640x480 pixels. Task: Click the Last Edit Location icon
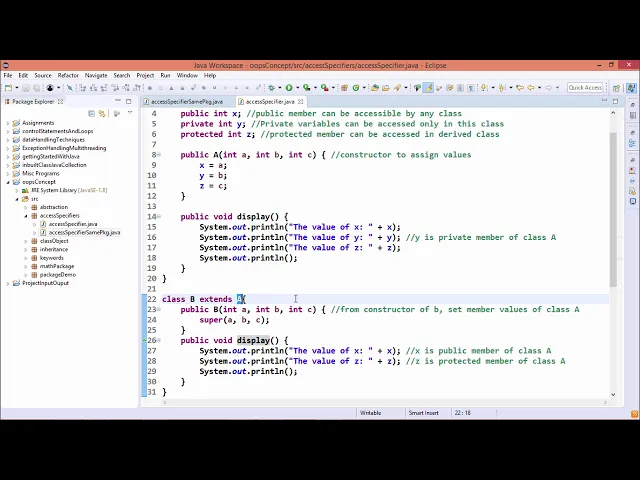click(x=520, y=88)
